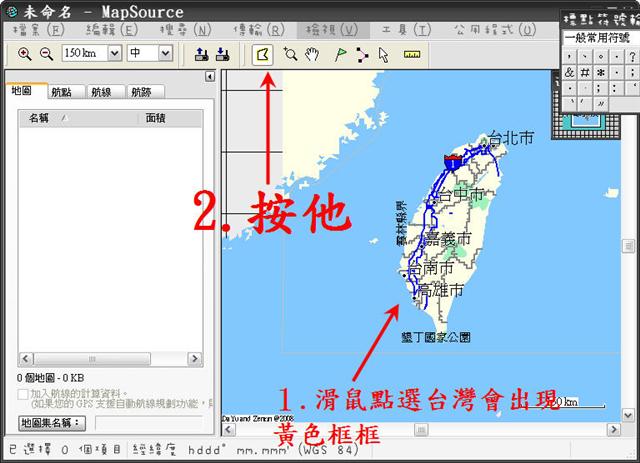The image size is (640, 463).
Task: Select the Route tool
Action: 362,55
